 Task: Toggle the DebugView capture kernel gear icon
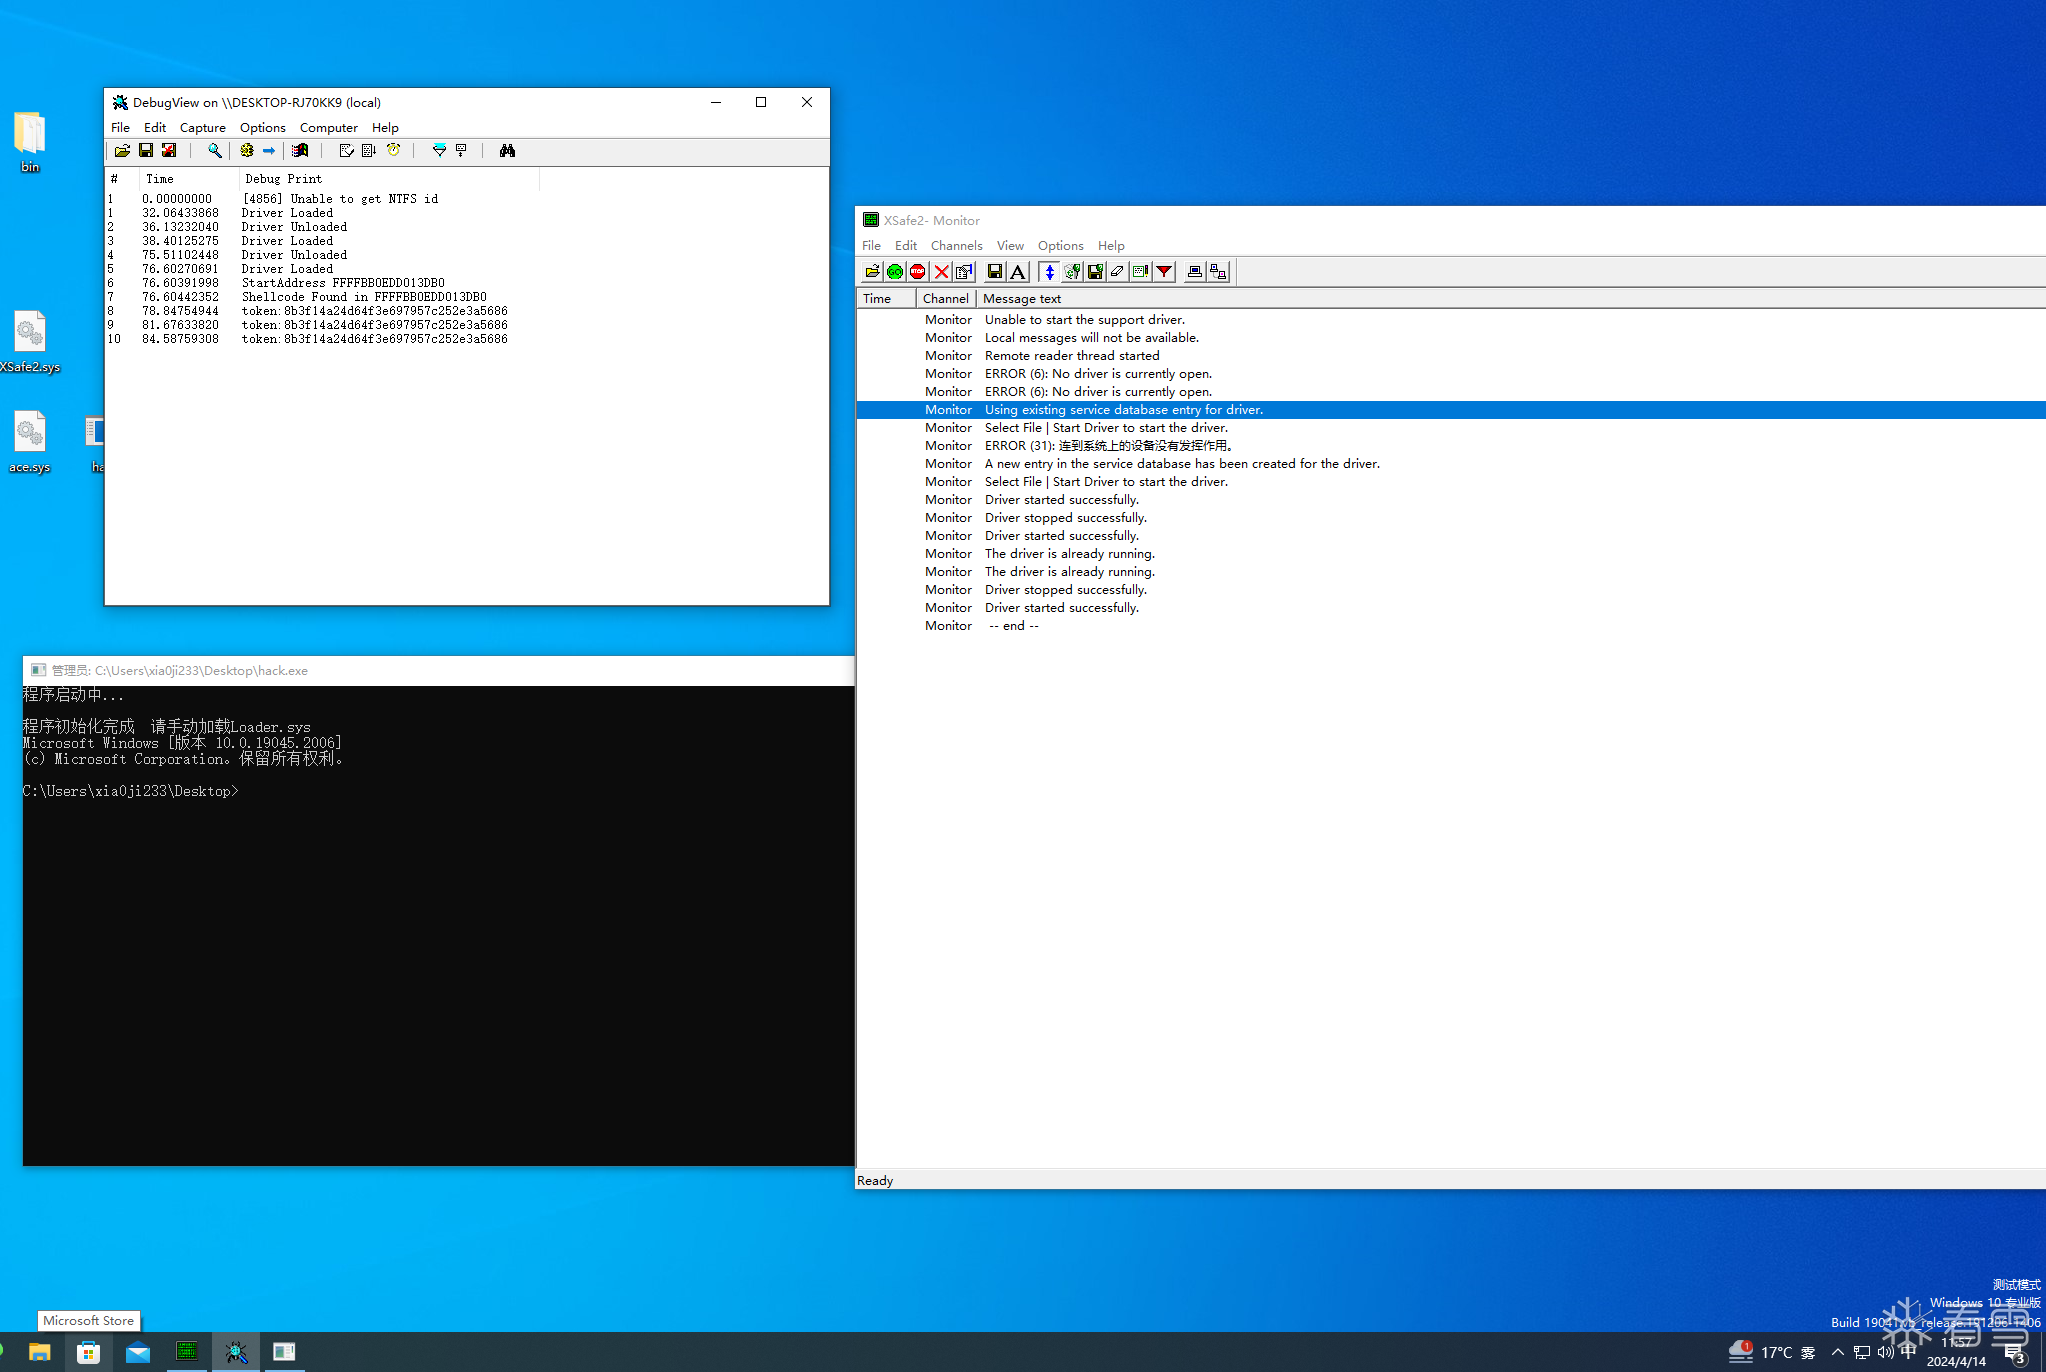[247, 151]
